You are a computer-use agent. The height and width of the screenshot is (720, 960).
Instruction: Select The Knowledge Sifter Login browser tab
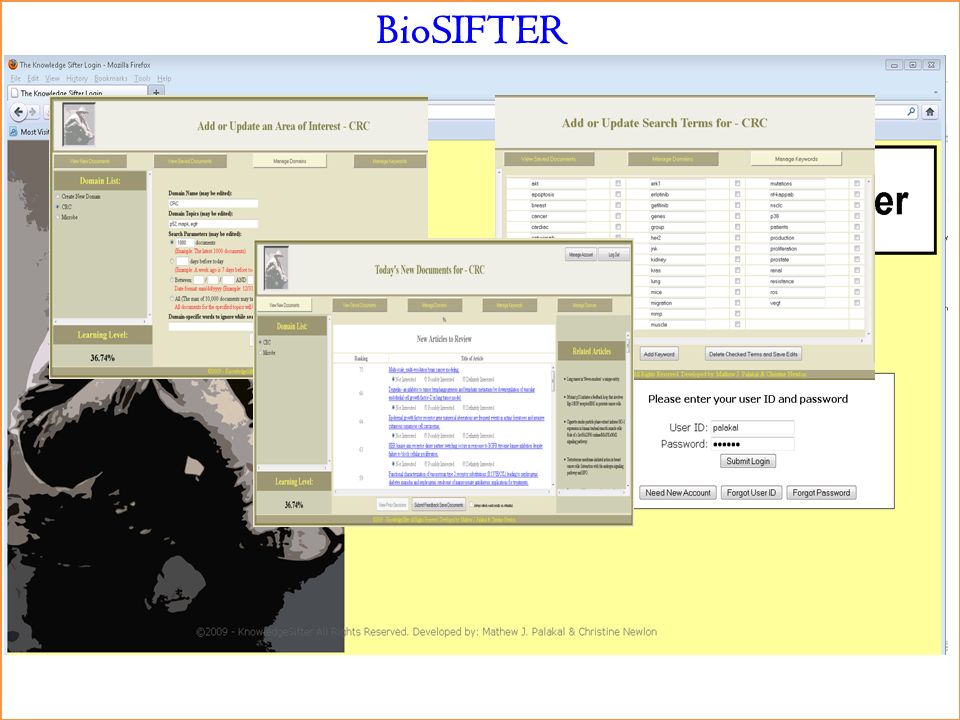[77, 93]
